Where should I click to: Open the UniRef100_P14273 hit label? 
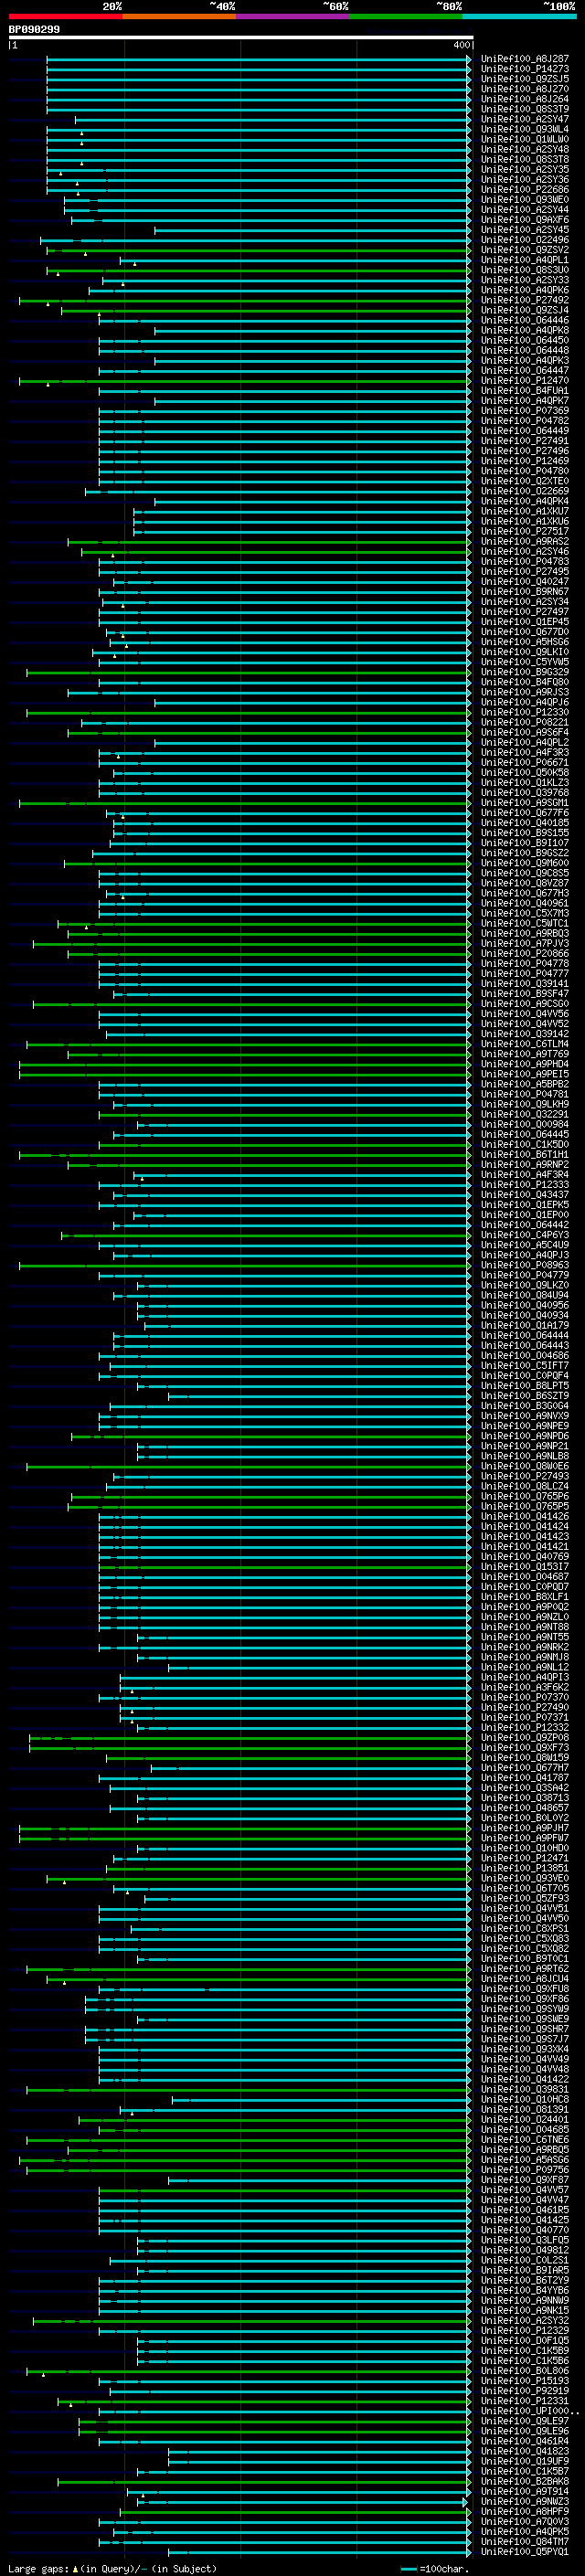[x=525, y=69]
